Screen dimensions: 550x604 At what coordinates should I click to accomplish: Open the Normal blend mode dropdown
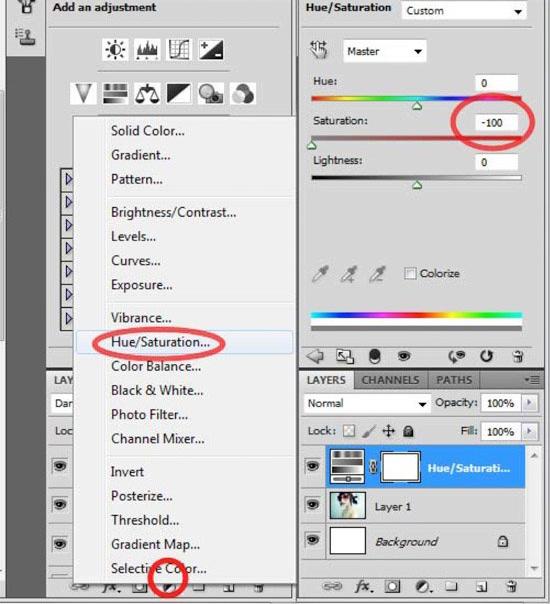pos(367,403)
